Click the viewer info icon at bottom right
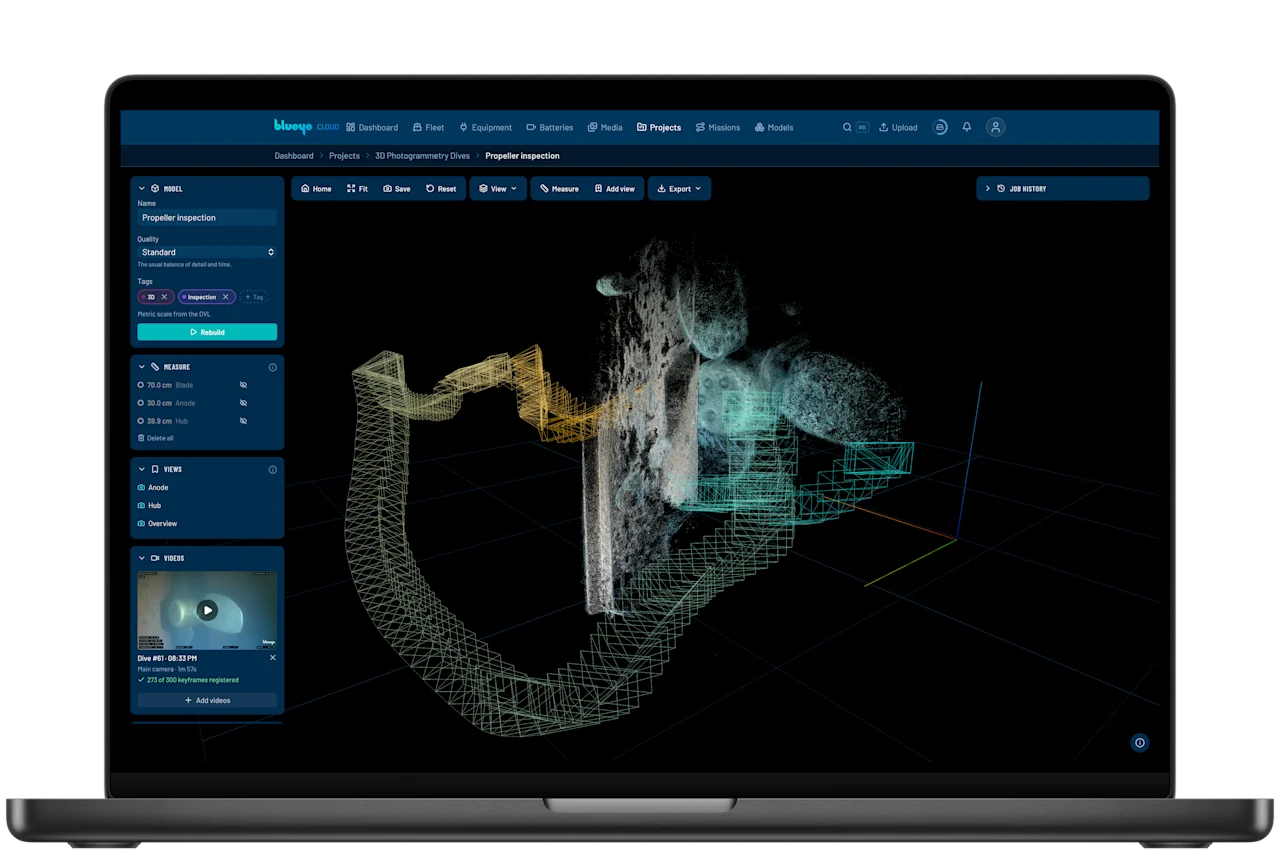Screen dimensions: 1280x853 pyautogui.click(x=1139, y=742)
